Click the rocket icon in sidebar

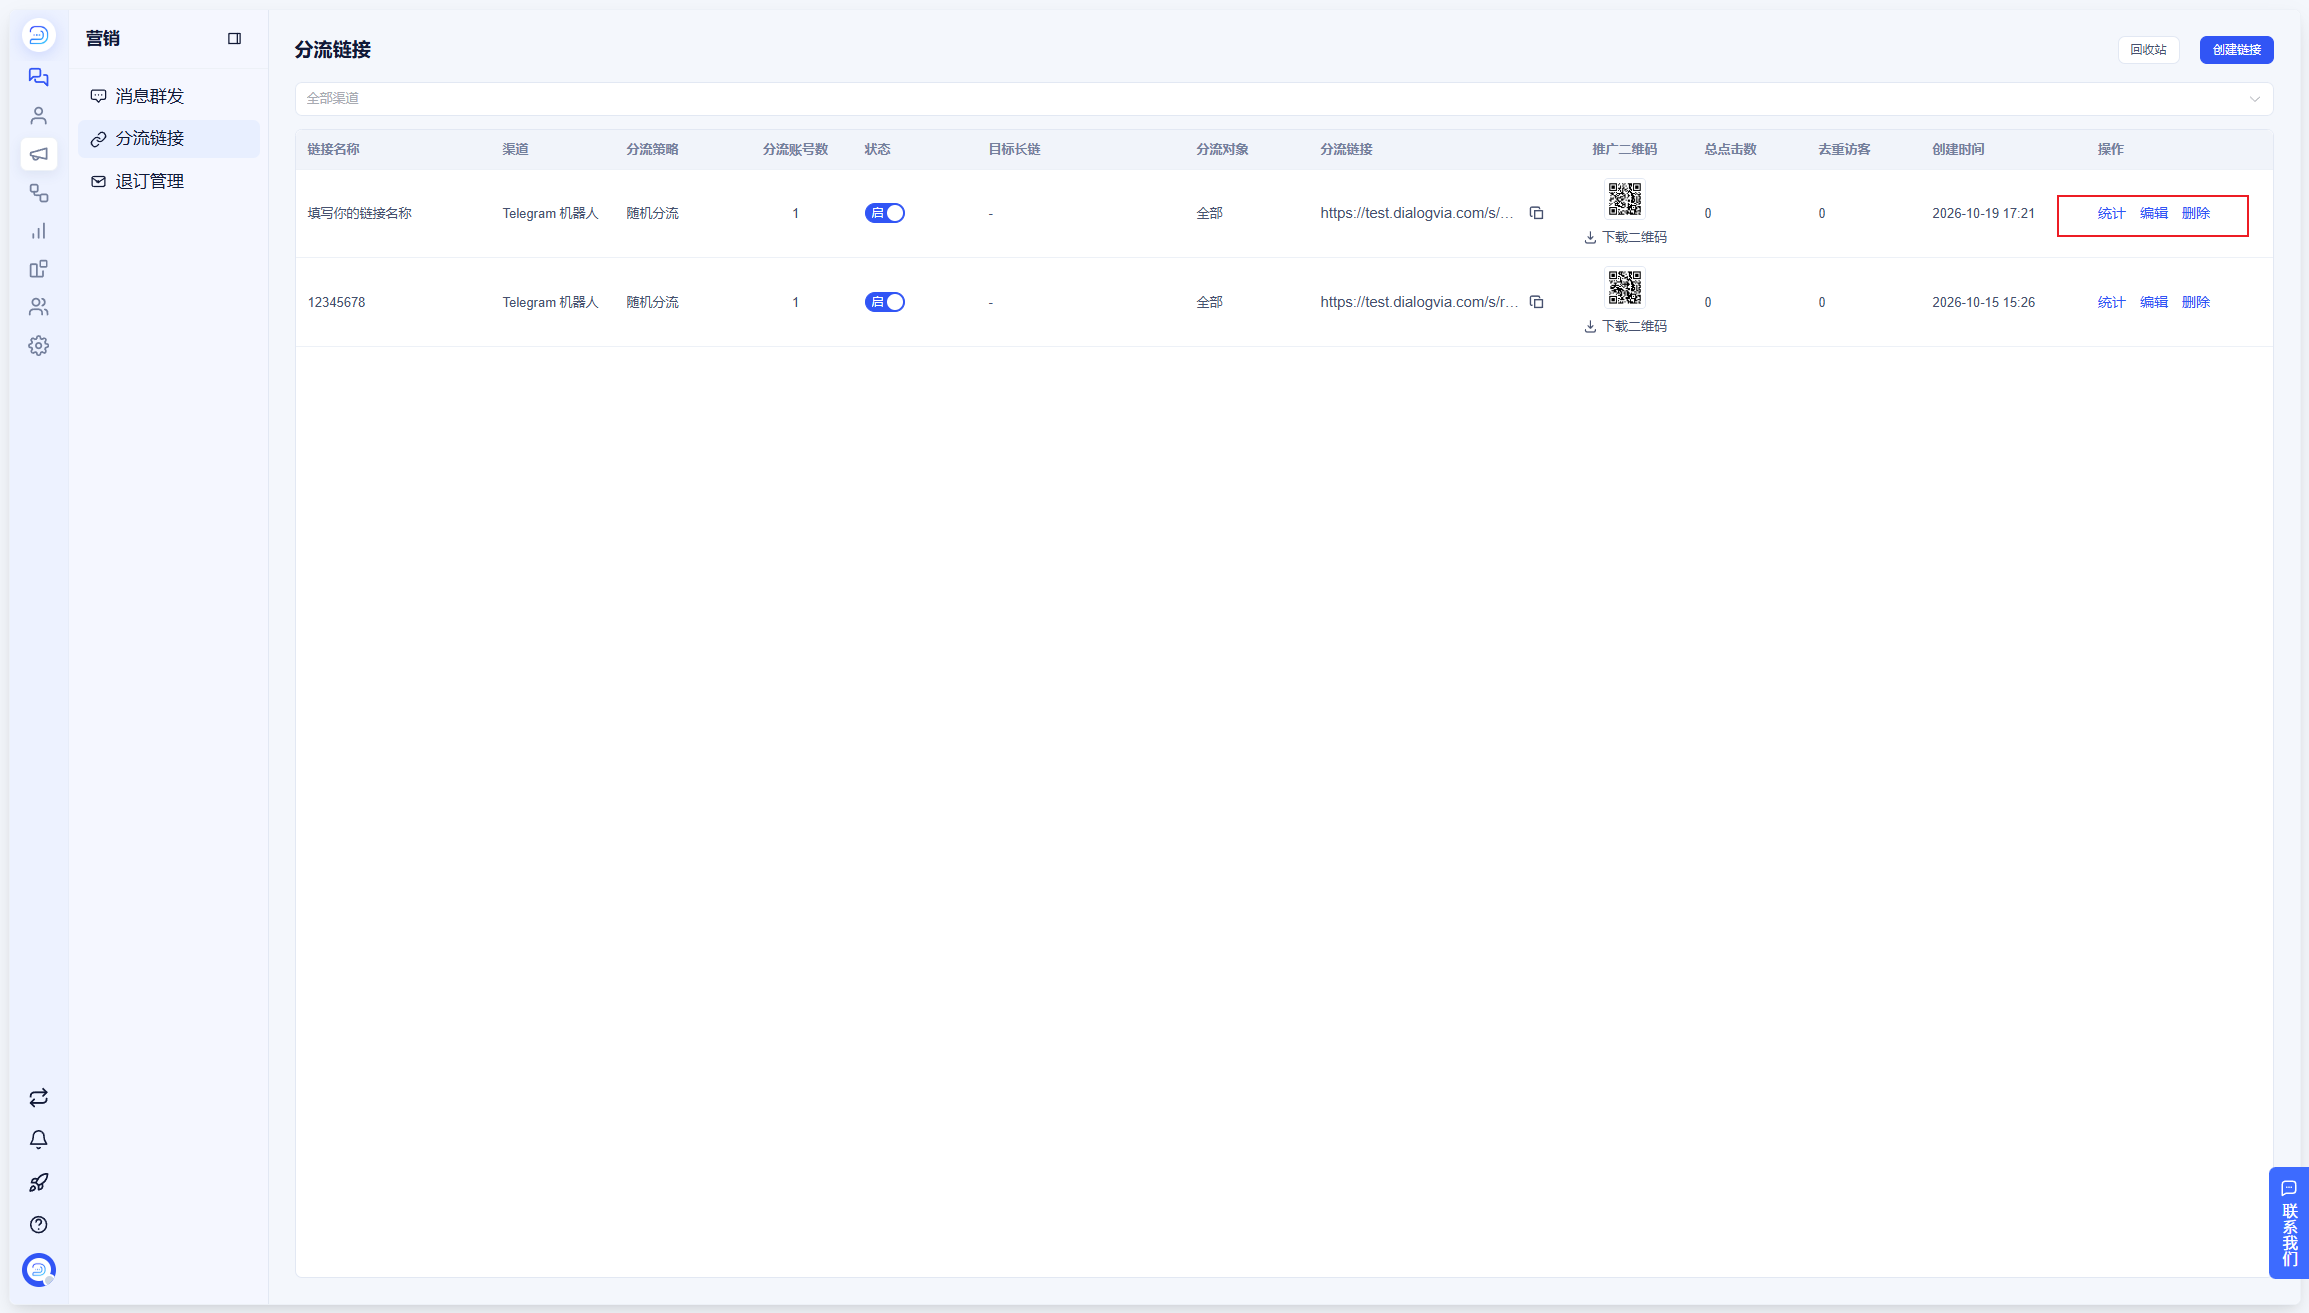38,1183
